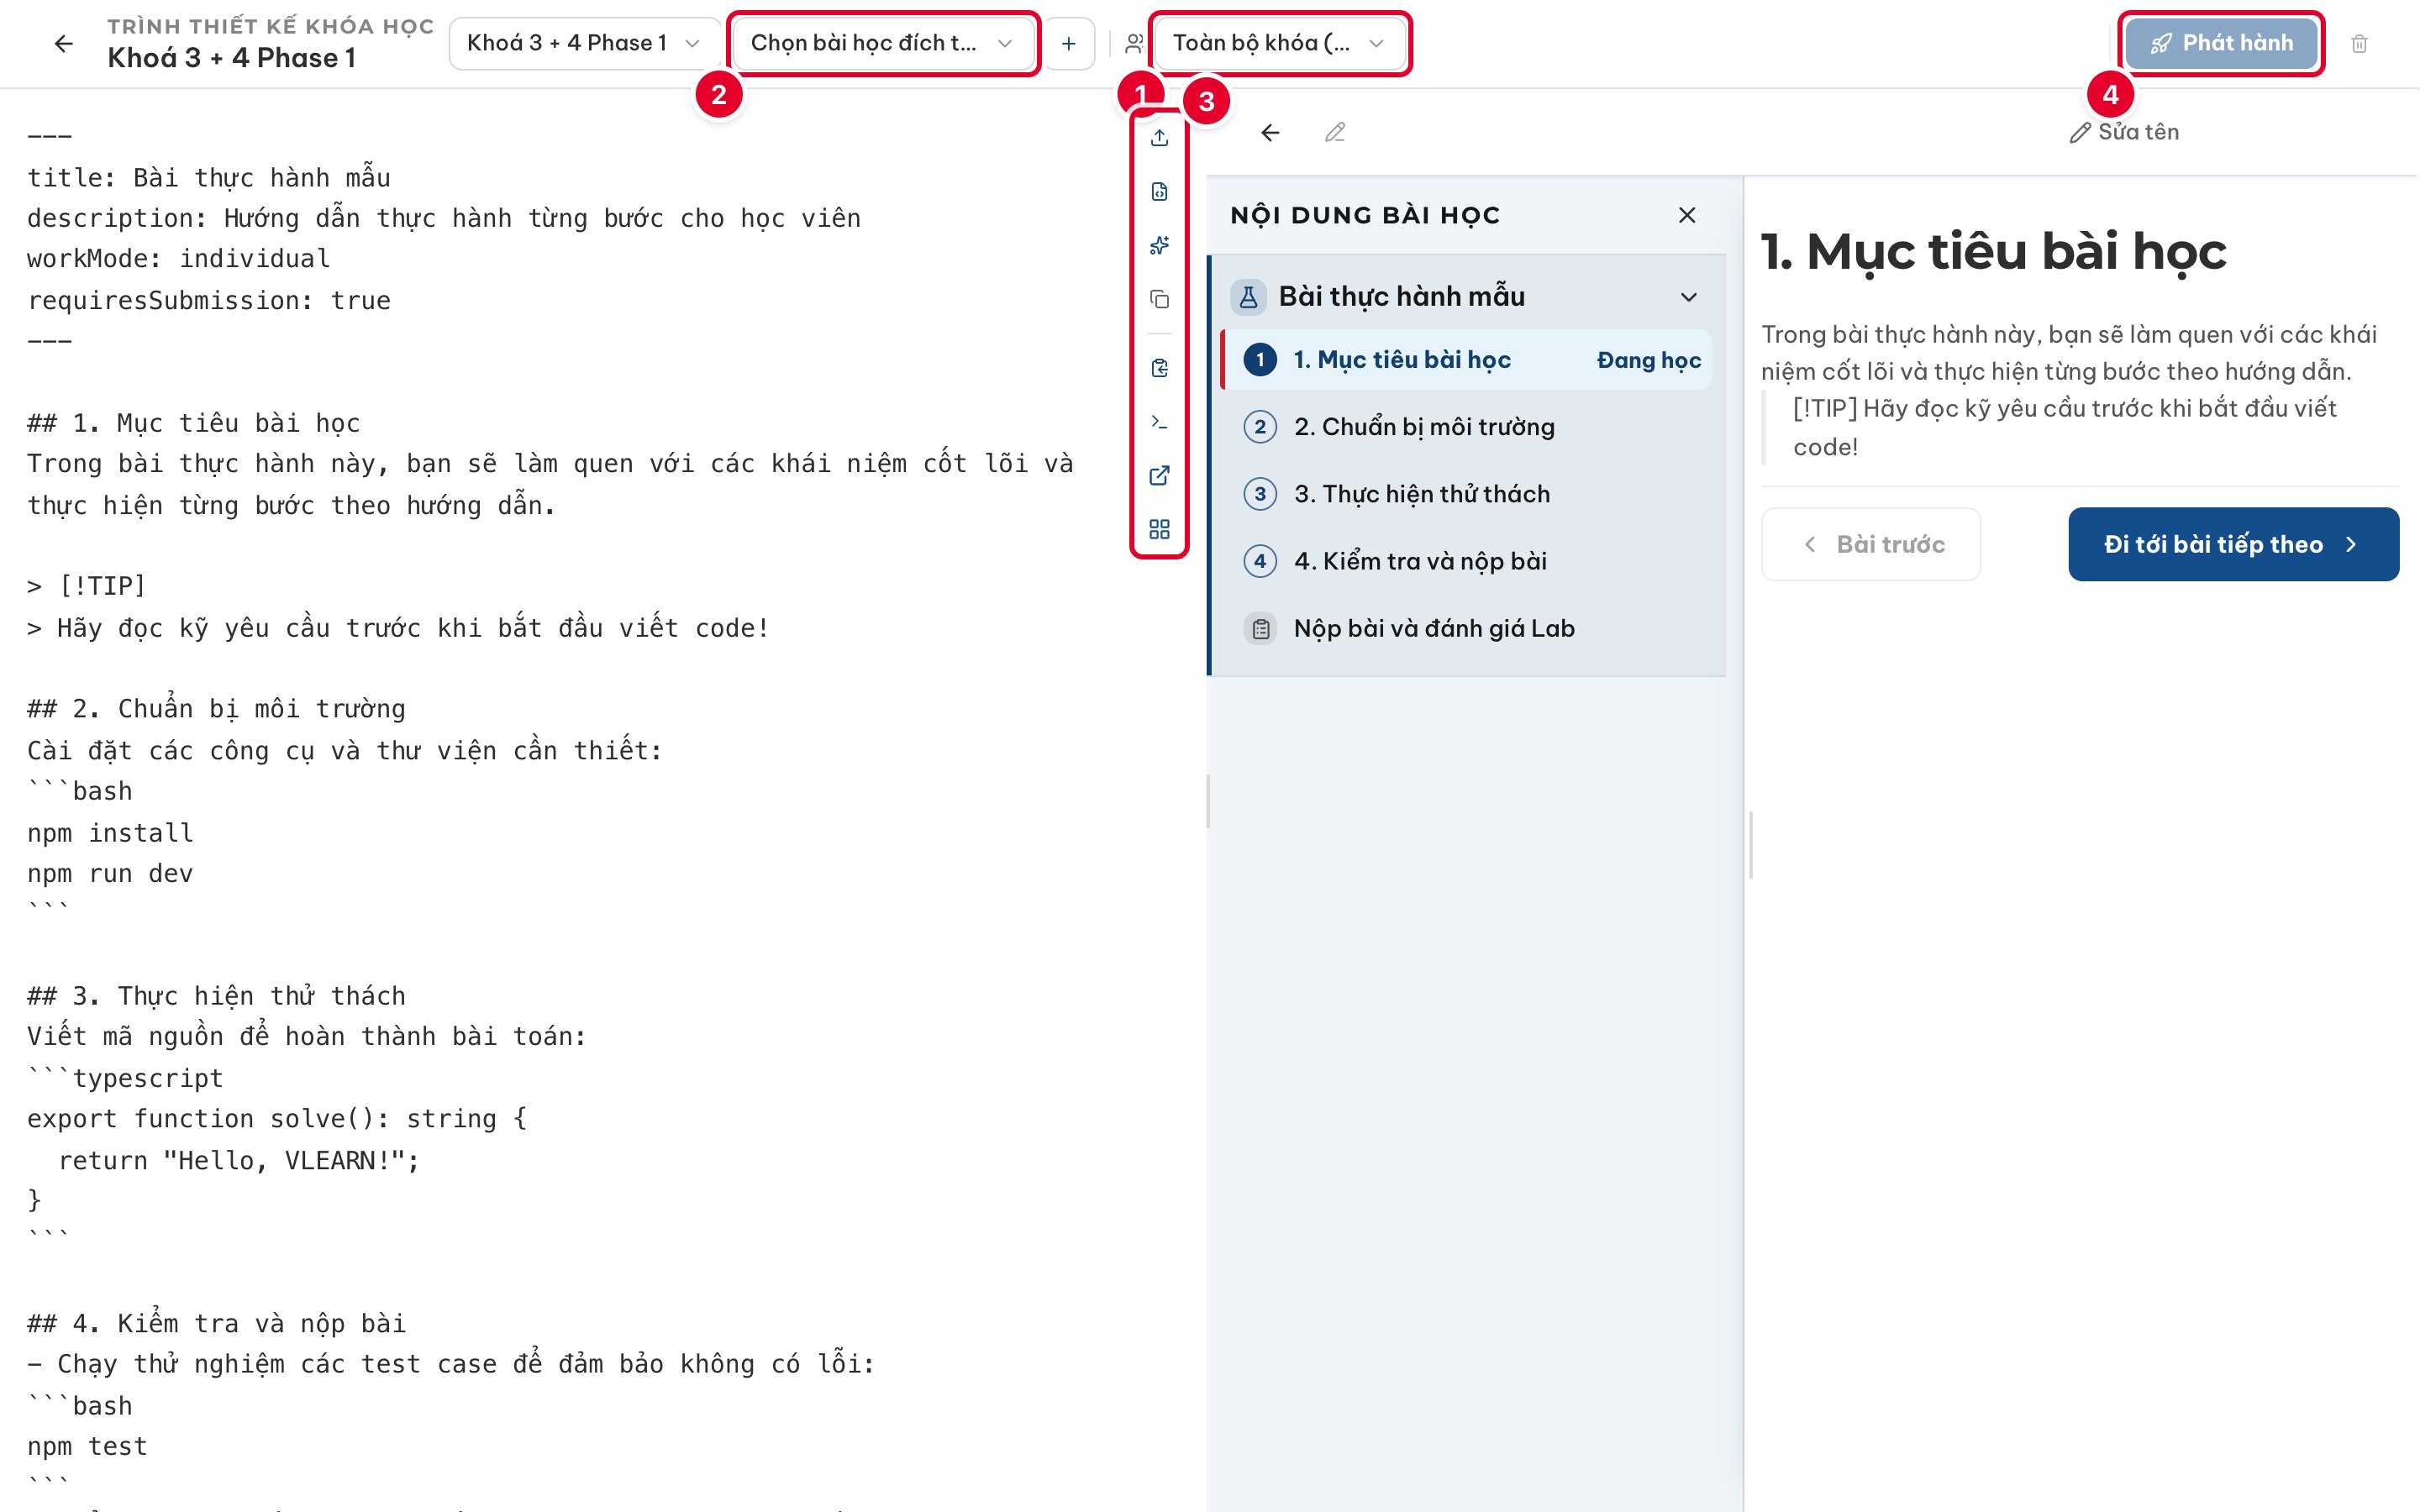Click the back arrow in preview pane
This screenshot has height=1512, width=2420.
tap(1270, 133)
